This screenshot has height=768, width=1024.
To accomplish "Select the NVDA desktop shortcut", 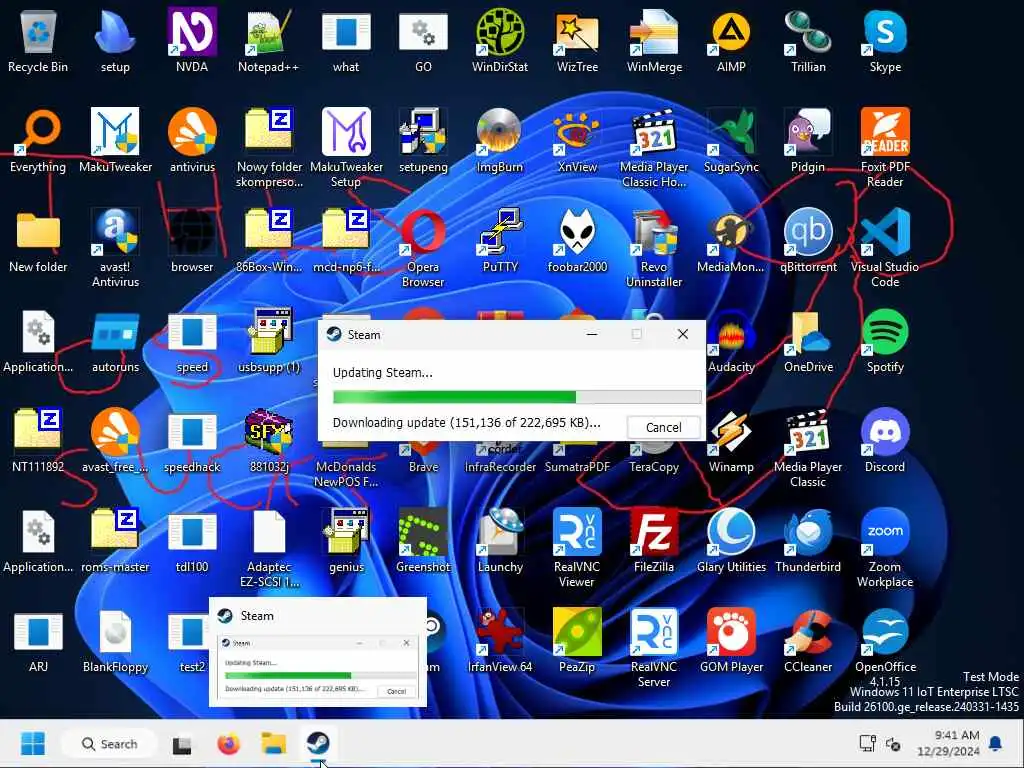I will 192,41.
